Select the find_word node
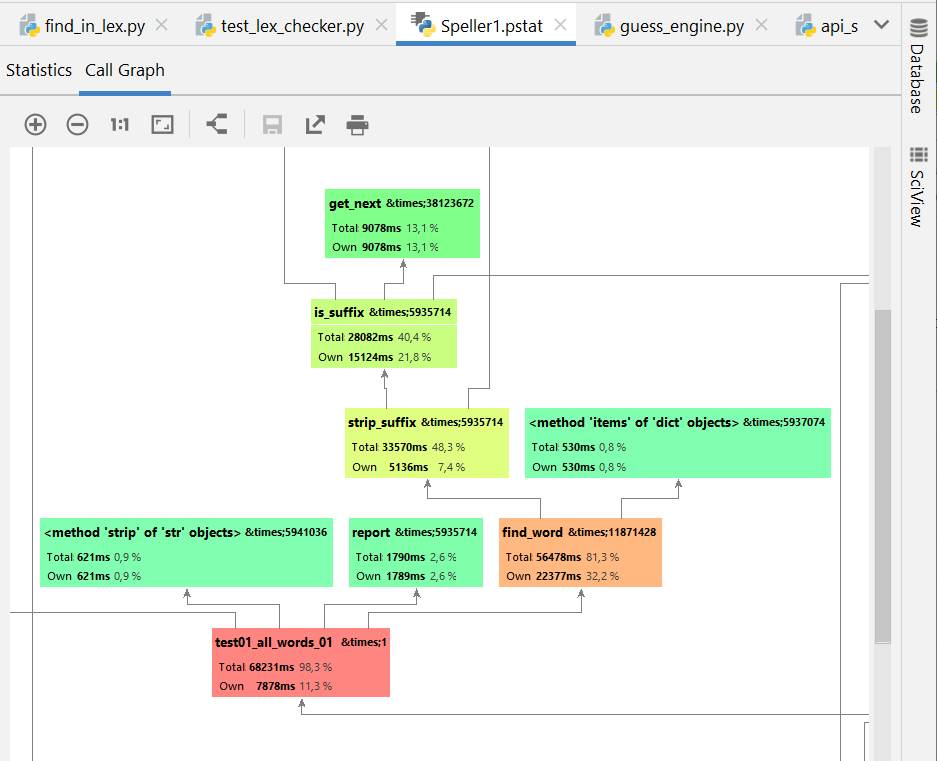Viewport: 937px width, 761px height. [580, 552]
